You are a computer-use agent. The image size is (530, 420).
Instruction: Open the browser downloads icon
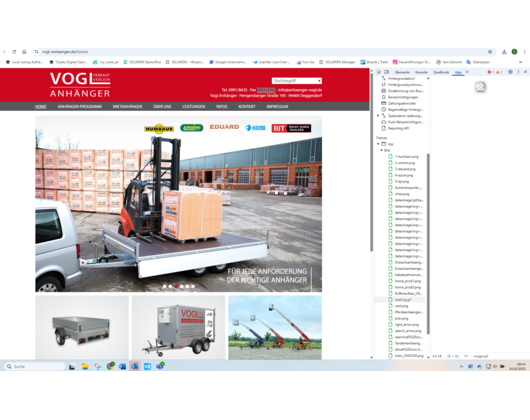coord(504,52)
